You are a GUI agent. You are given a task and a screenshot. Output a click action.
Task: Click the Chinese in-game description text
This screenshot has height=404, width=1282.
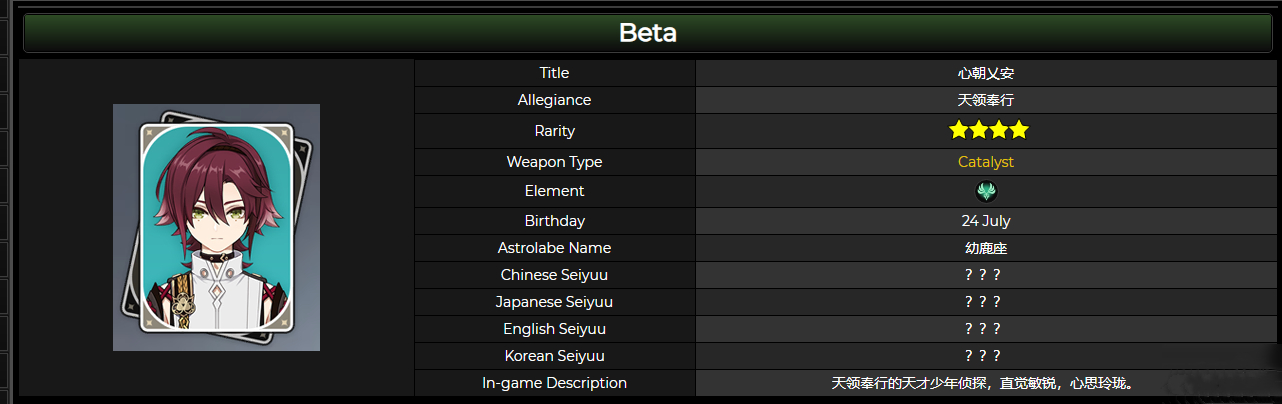click(986, 383)
